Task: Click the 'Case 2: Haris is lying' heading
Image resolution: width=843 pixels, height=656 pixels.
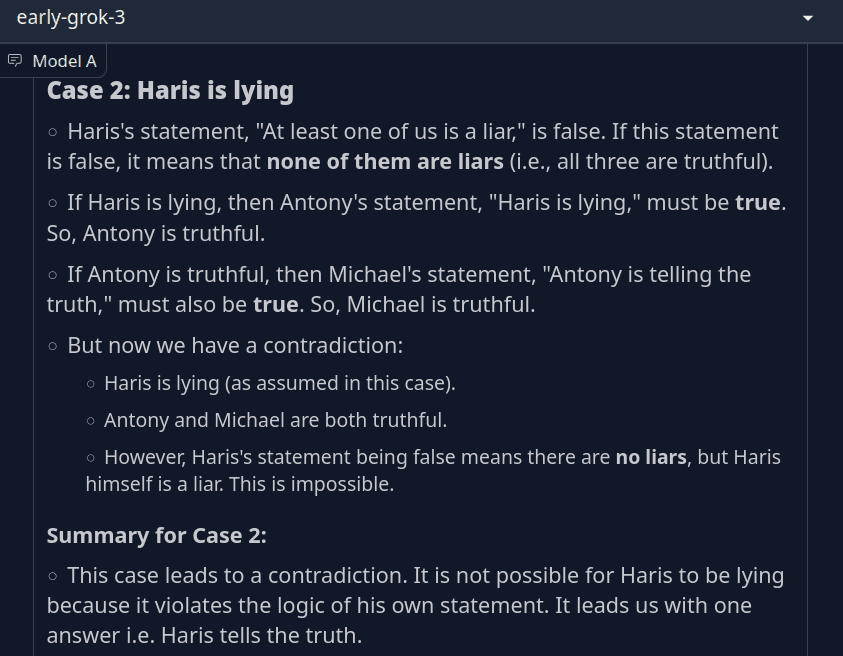Action: pos(170,90)
